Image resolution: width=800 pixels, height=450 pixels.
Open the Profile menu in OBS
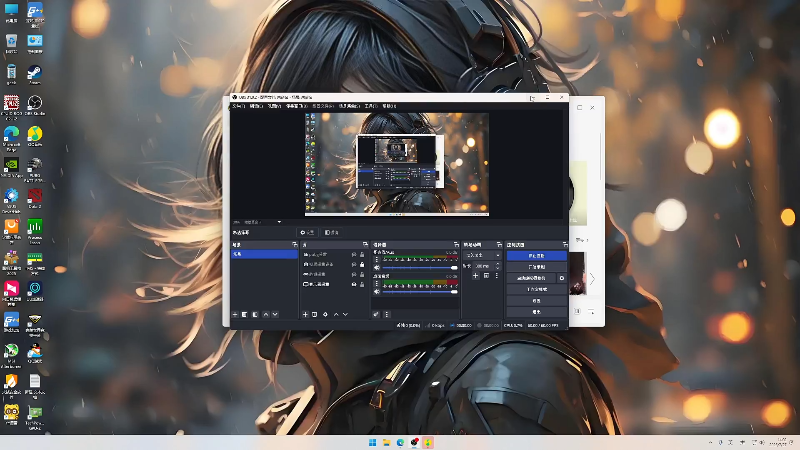coord(323,106)
